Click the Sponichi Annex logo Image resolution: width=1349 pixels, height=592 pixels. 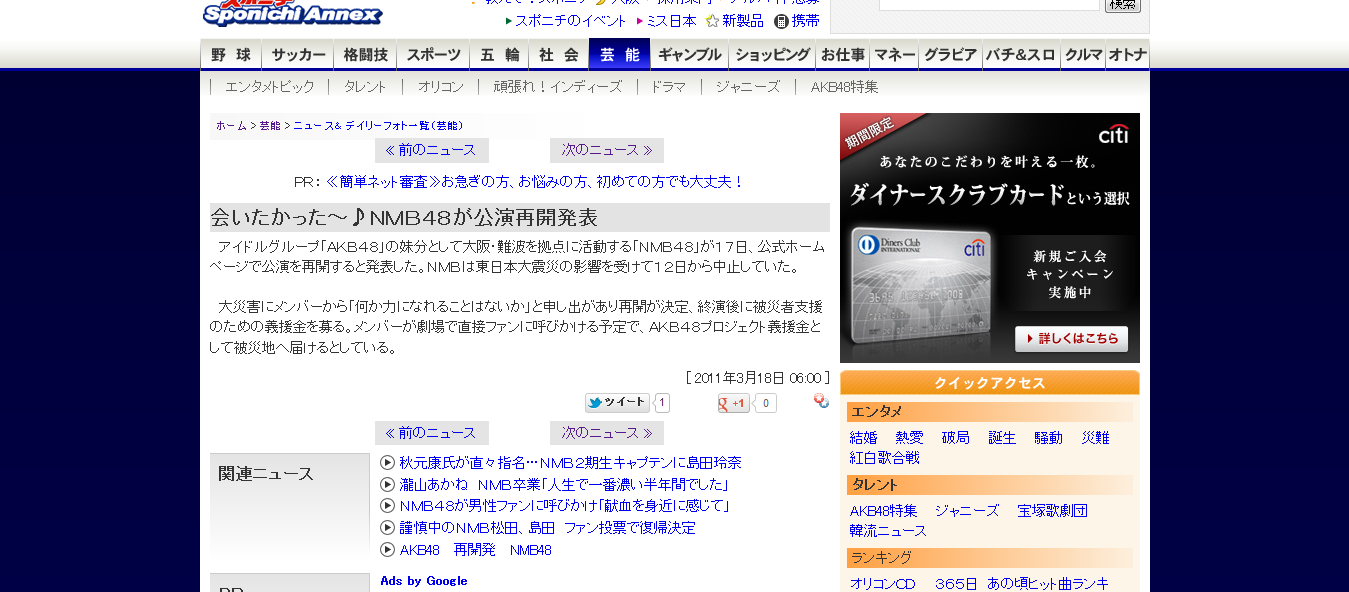pyautogui.click(x=292, y=13)
